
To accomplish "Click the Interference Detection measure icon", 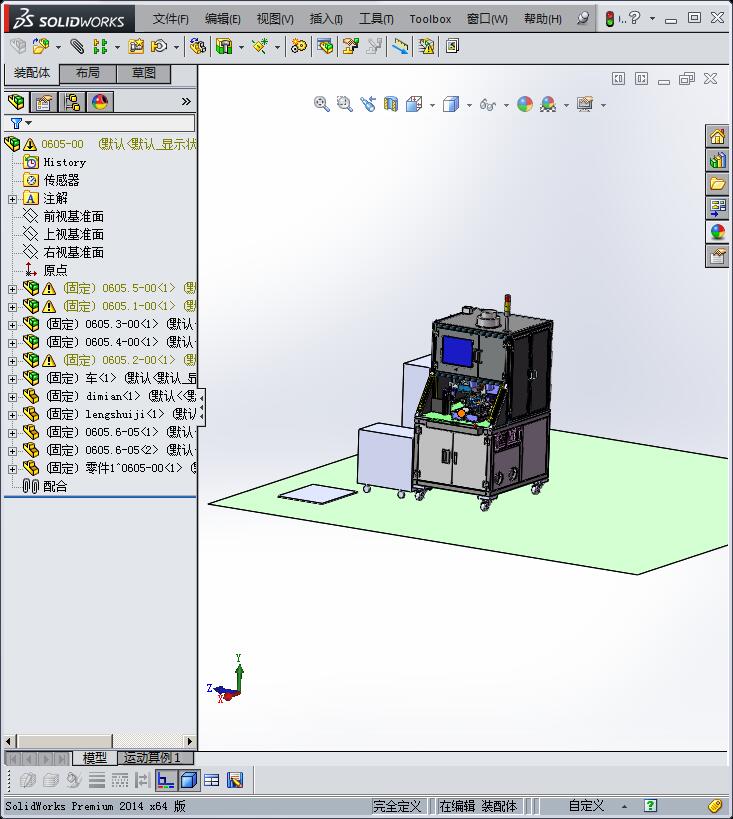I will click(x=400, y=46).
